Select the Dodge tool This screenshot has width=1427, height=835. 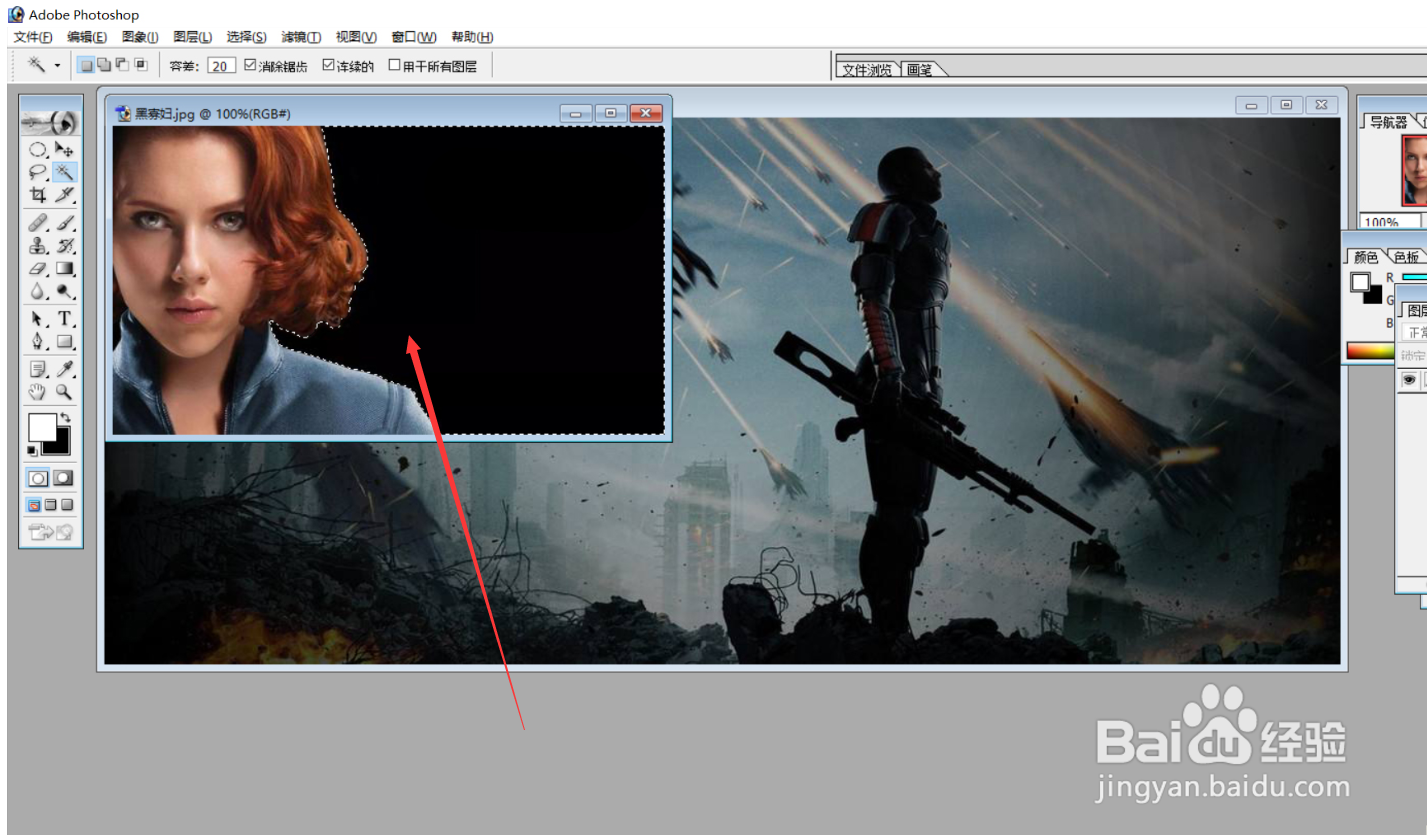coord(65,291)
